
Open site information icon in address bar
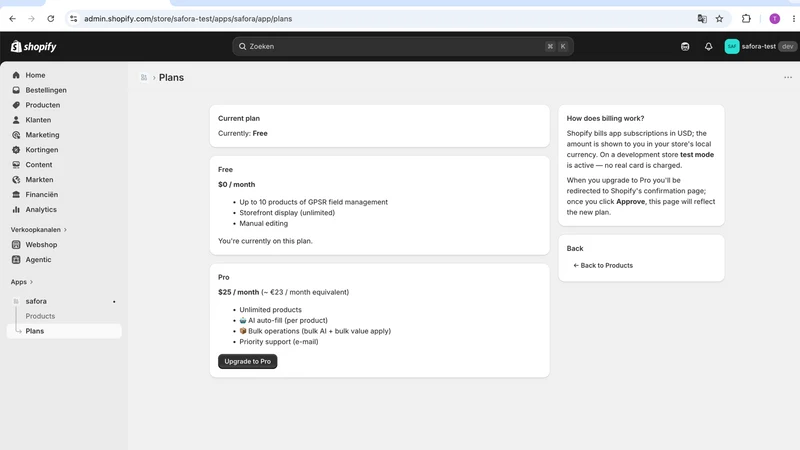73,19
